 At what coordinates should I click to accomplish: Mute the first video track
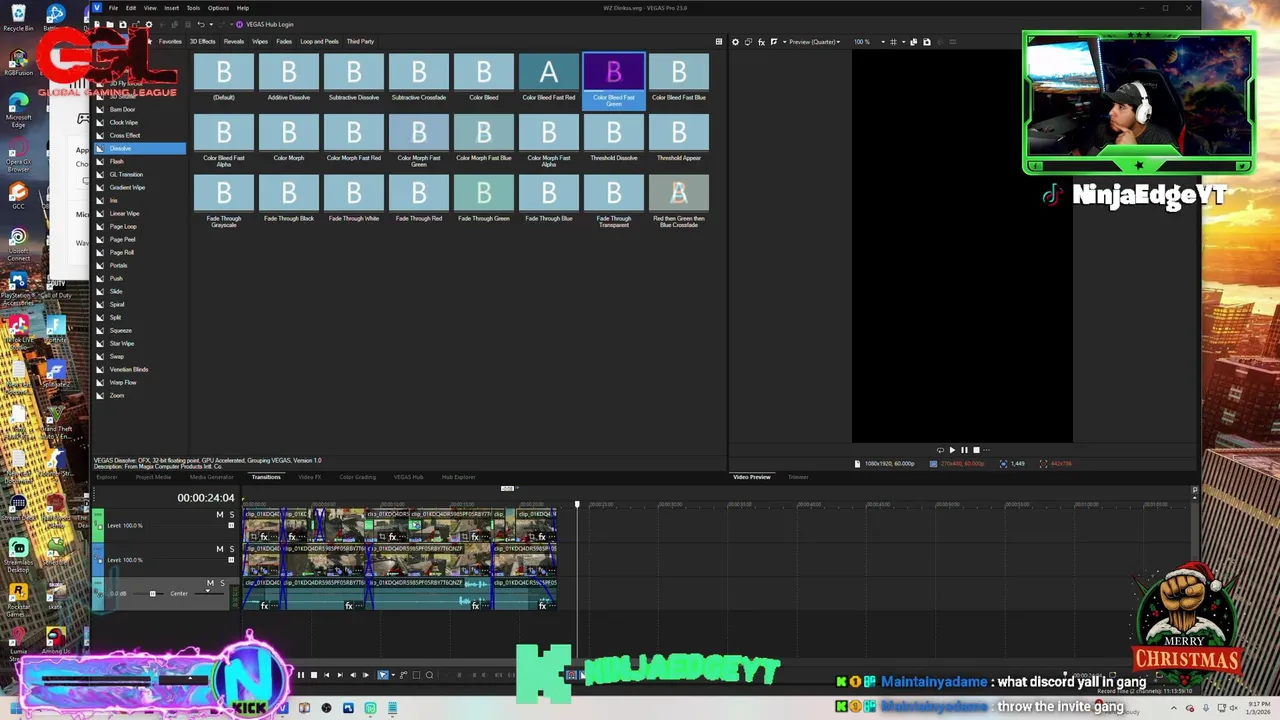pos(220,515)
